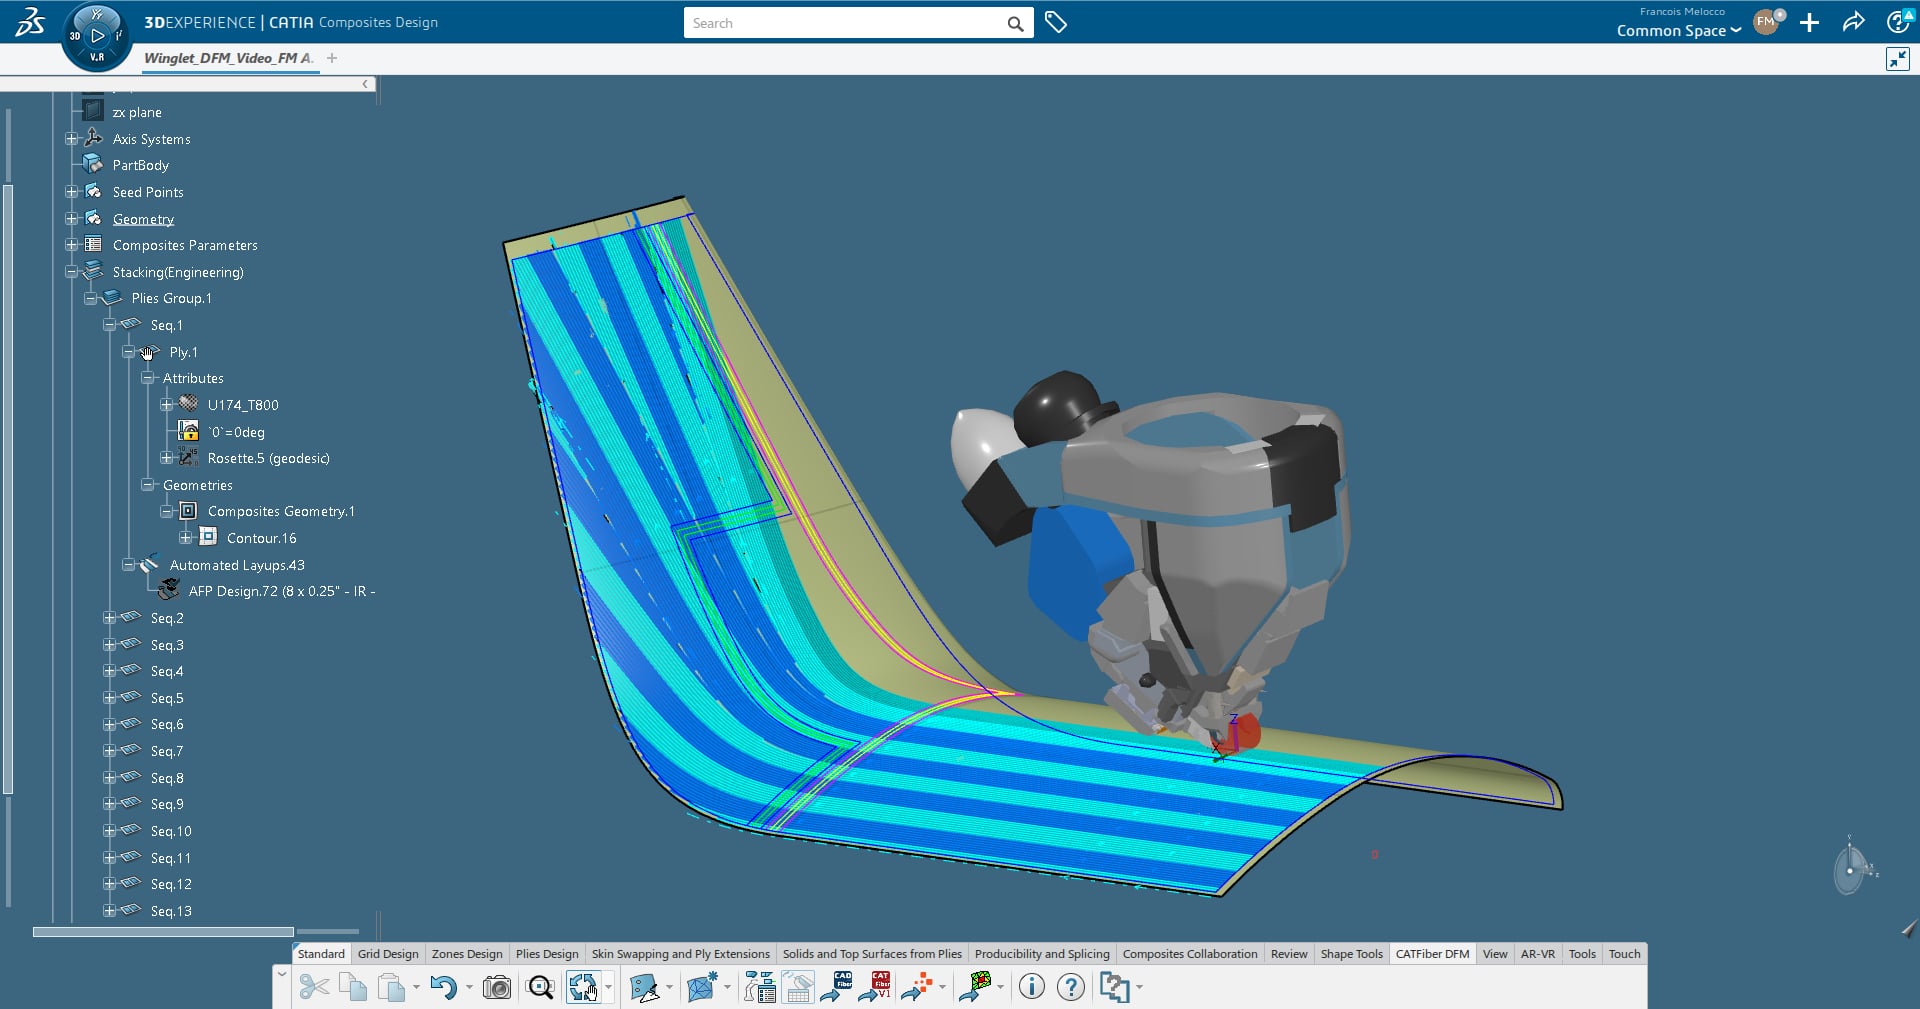Click the magnifier fit-all-in icon
Screen dimensions: 1920x1009
coord(540,988)
